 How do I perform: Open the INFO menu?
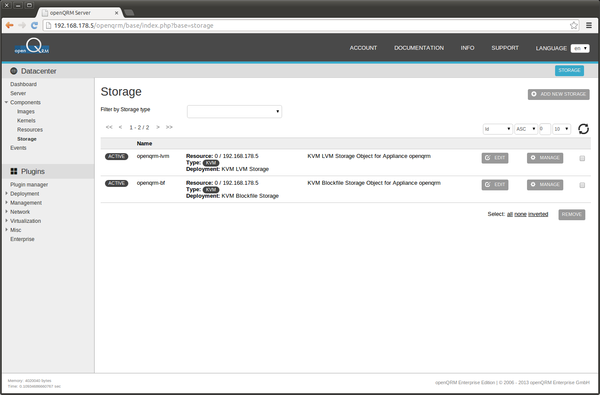[x=467, y=48]
